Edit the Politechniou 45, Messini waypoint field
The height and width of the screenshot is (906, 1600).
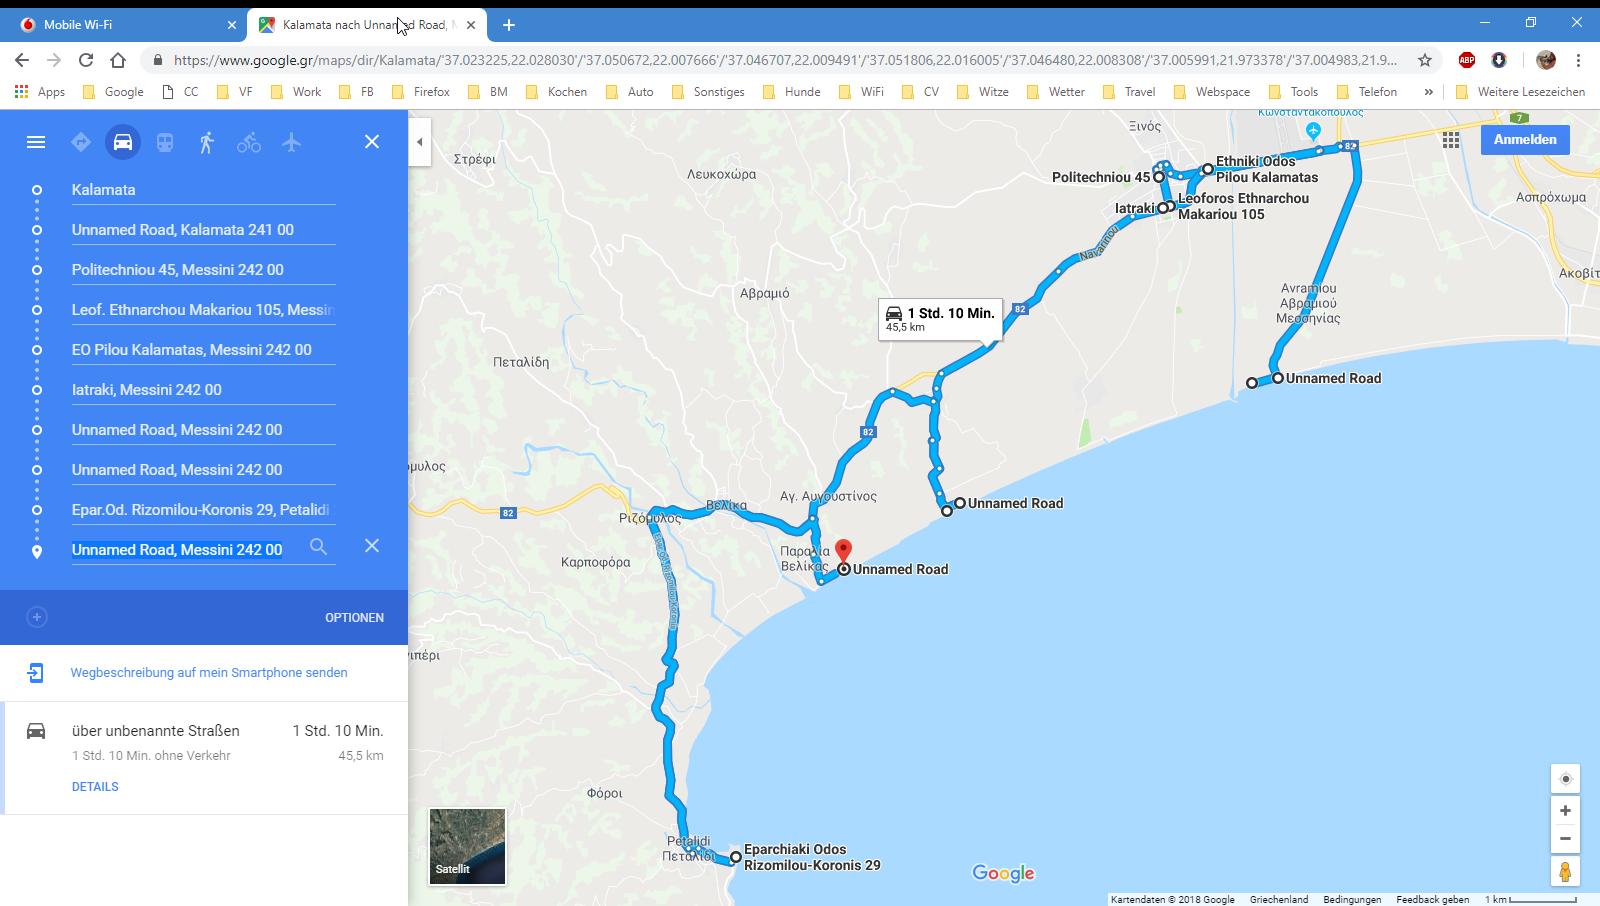tap(204, 269)
